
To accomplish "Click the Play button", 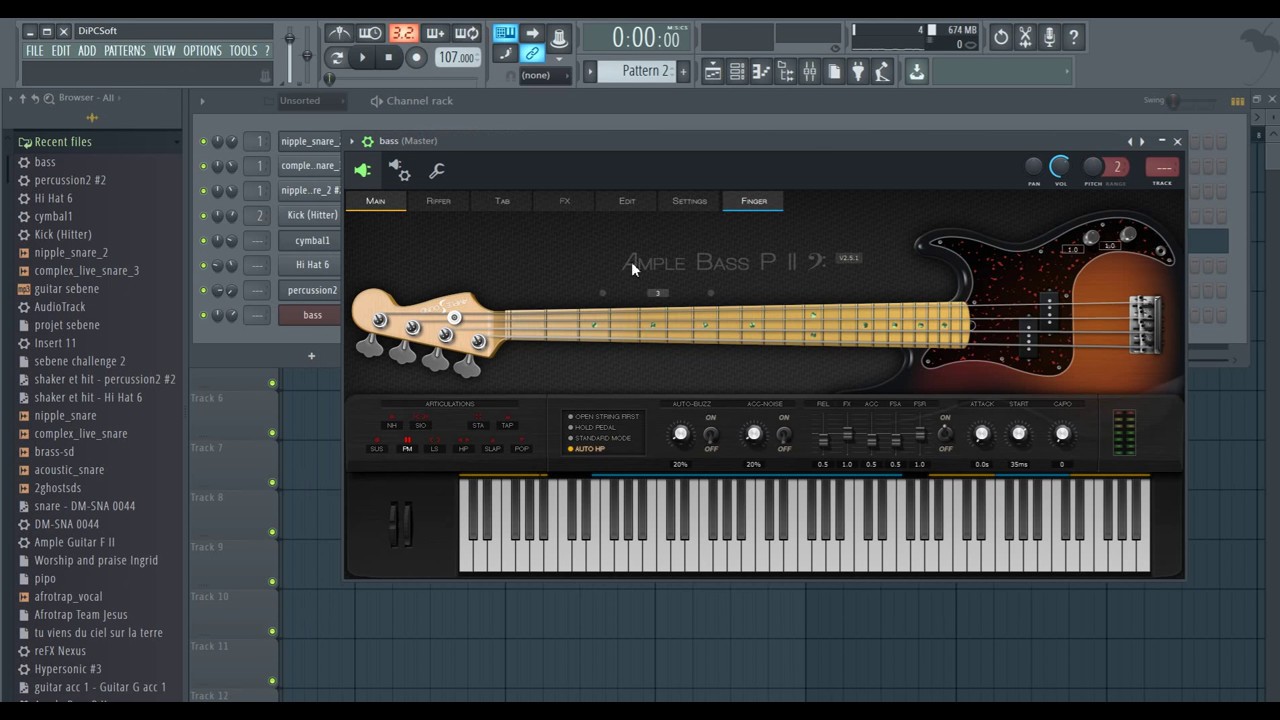I will point(363,58).
